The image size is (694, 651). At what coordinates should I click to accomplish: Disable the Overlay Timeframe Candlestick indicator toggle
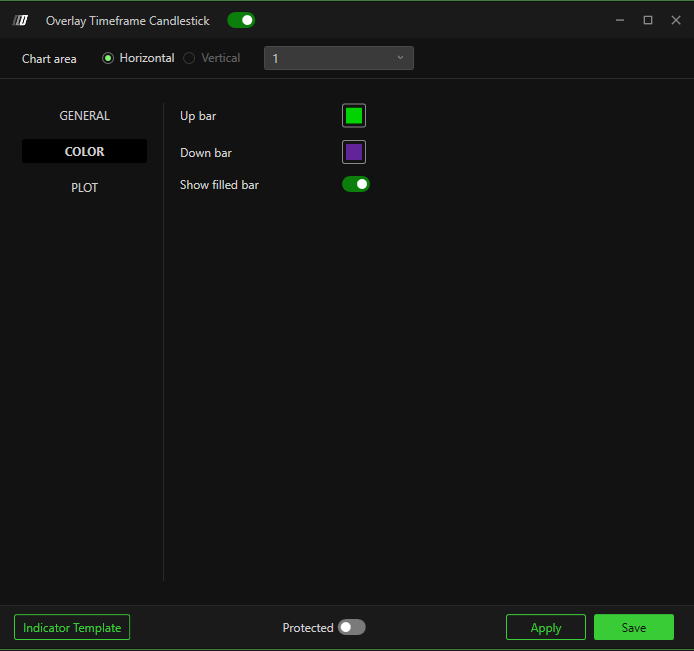[241, 20]
